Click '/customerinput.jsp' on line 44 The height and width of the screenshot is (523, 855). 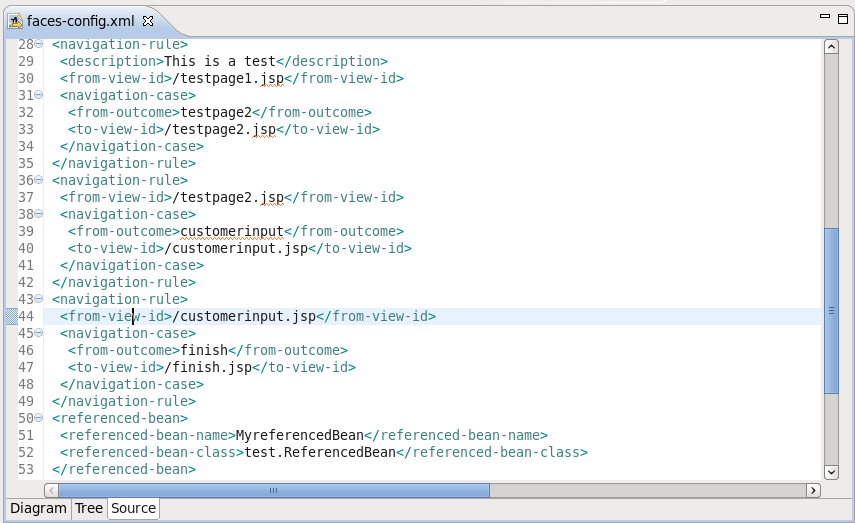tap(244, 316)
